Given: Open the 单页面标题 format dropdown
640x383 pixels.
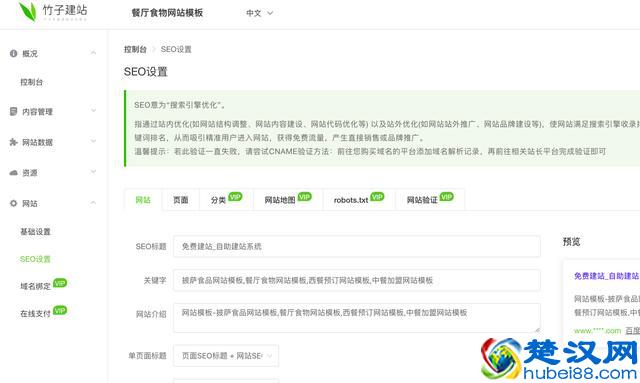Looking at the screenshot, I should [x=226, y=356].
